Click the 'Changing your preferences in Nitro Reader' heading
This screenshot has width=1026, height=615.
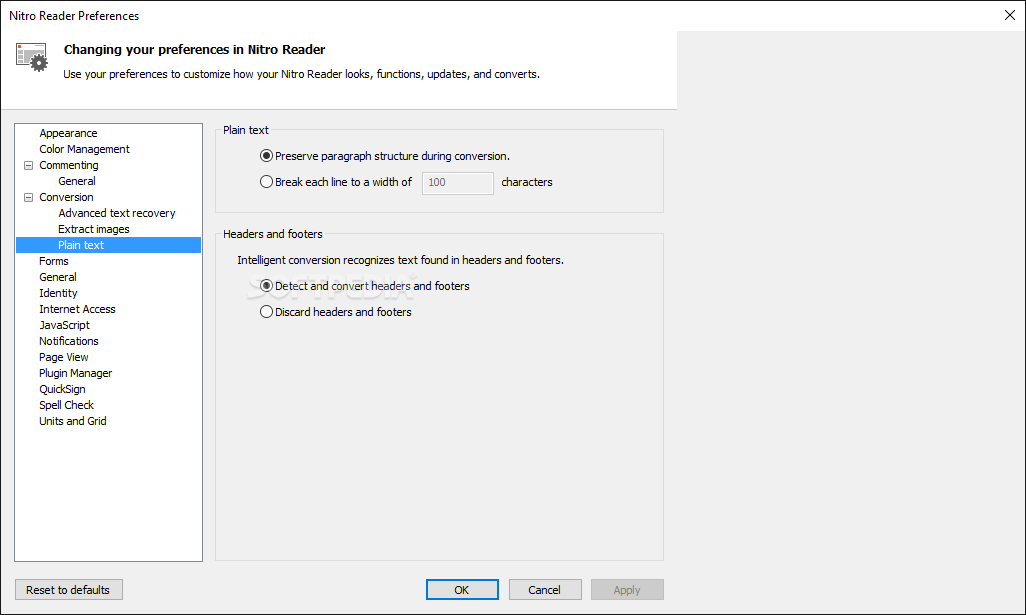194,50
